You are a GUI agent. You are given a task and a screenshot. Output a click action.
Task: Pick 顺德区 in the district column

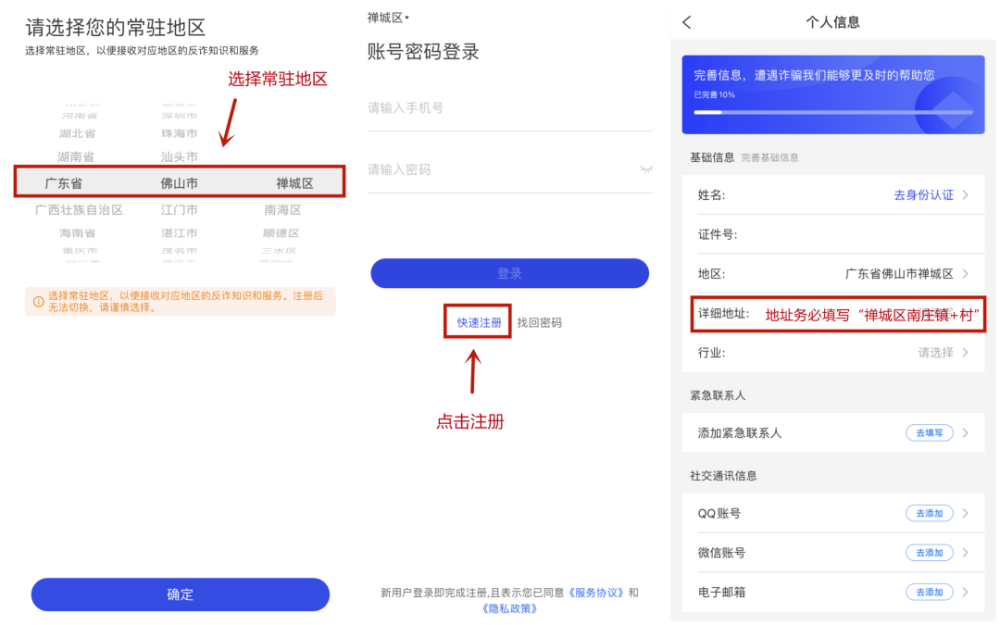pos(281,233)
